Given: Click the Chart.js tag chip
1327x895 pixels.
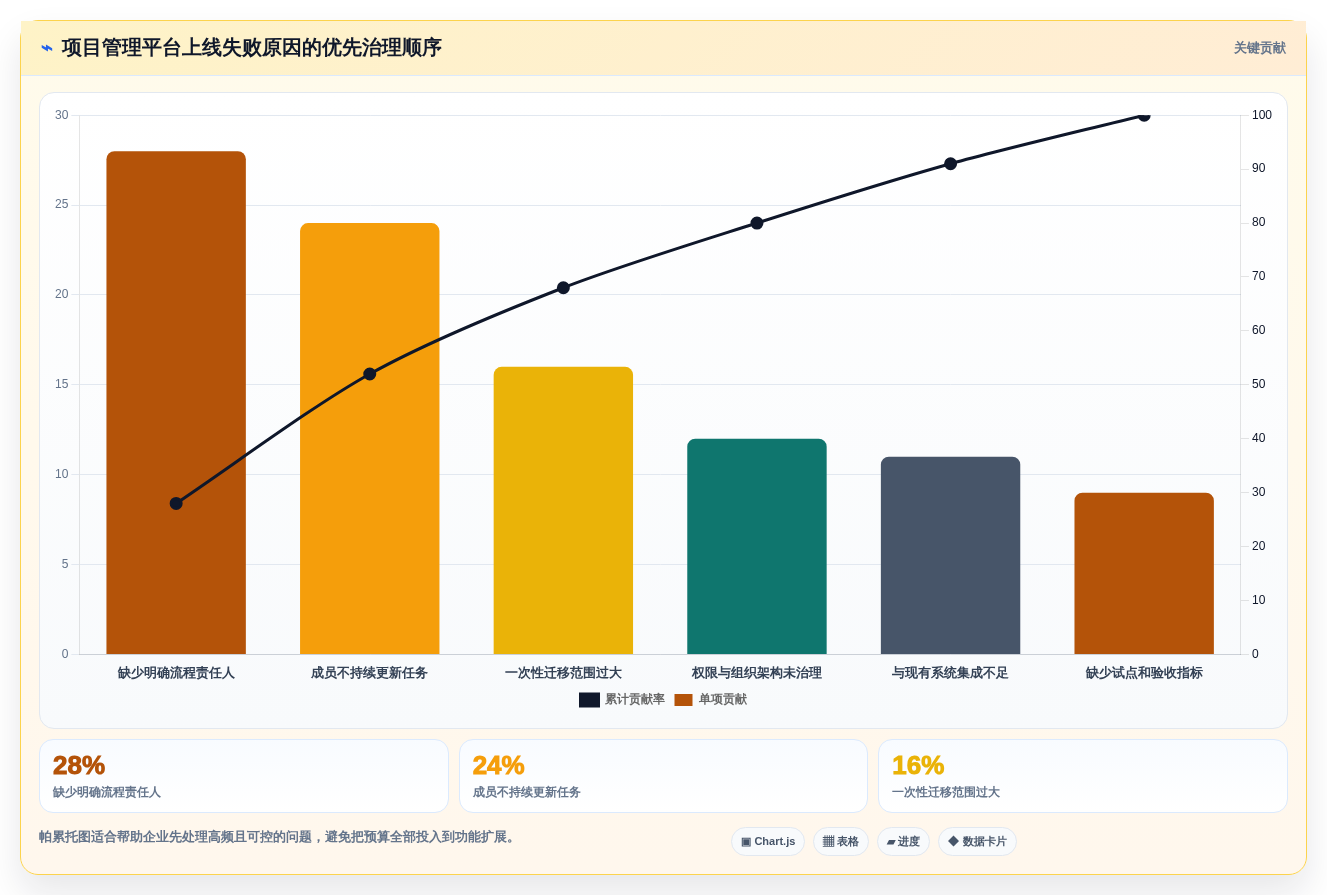Looking at the screenshot, I should 768,842.
